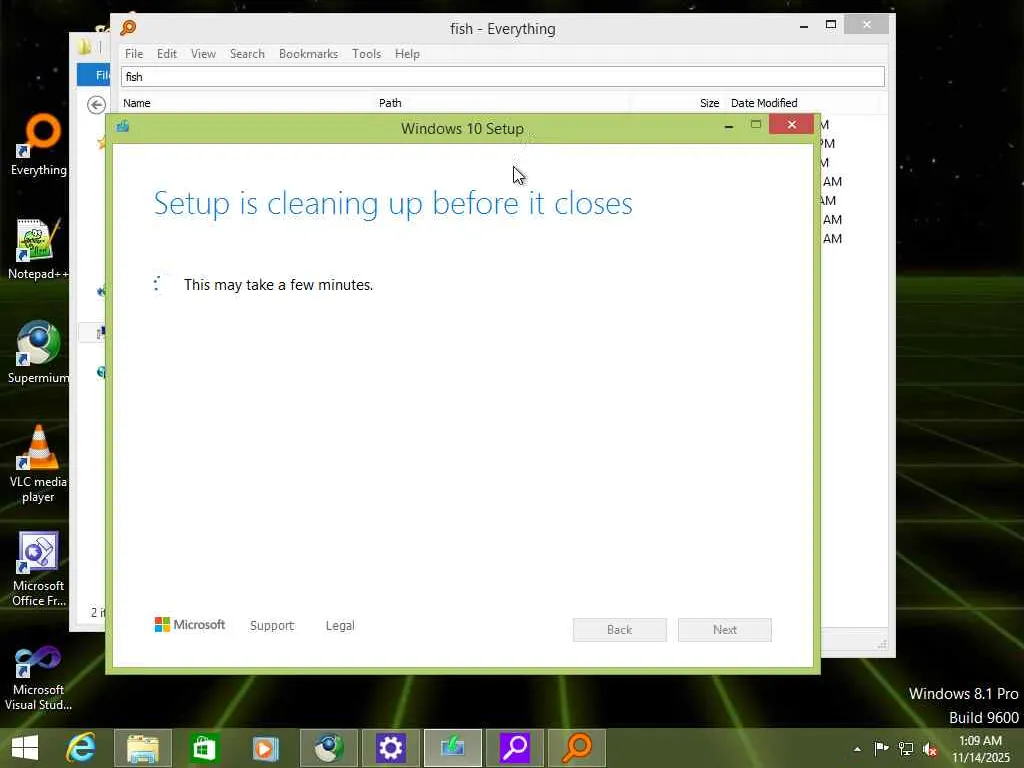Click the Legal link in Setup
This screenshot has width=1024, height=768.
tap(340, 626)
